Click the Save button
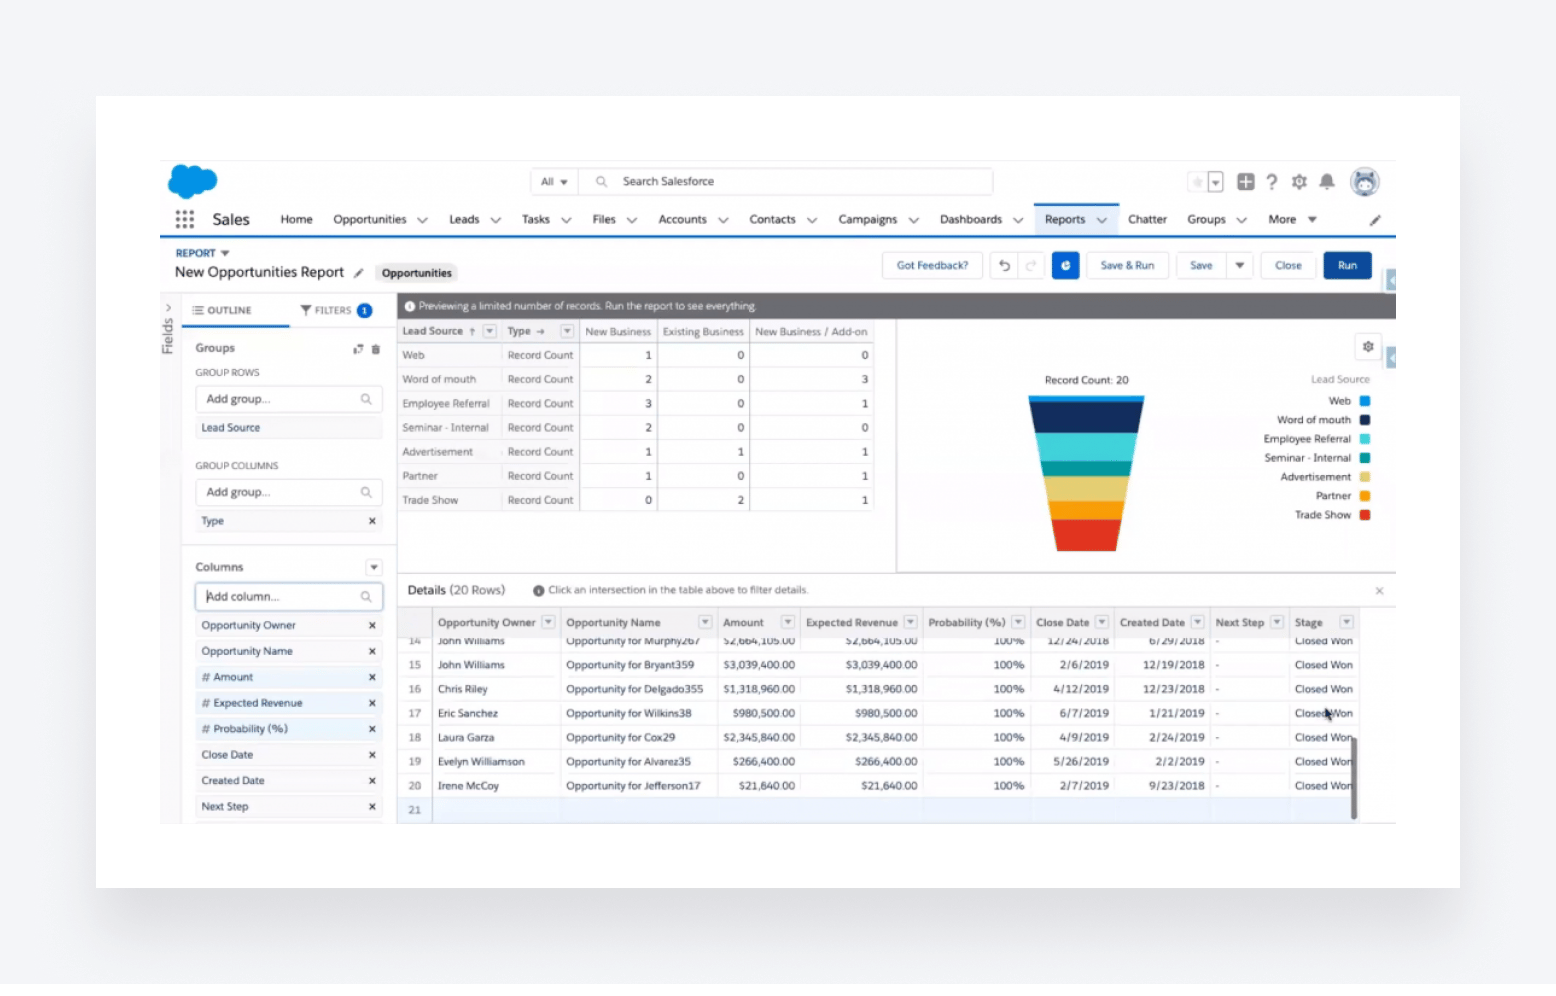1556x996 pixels. pos(1201,266)
